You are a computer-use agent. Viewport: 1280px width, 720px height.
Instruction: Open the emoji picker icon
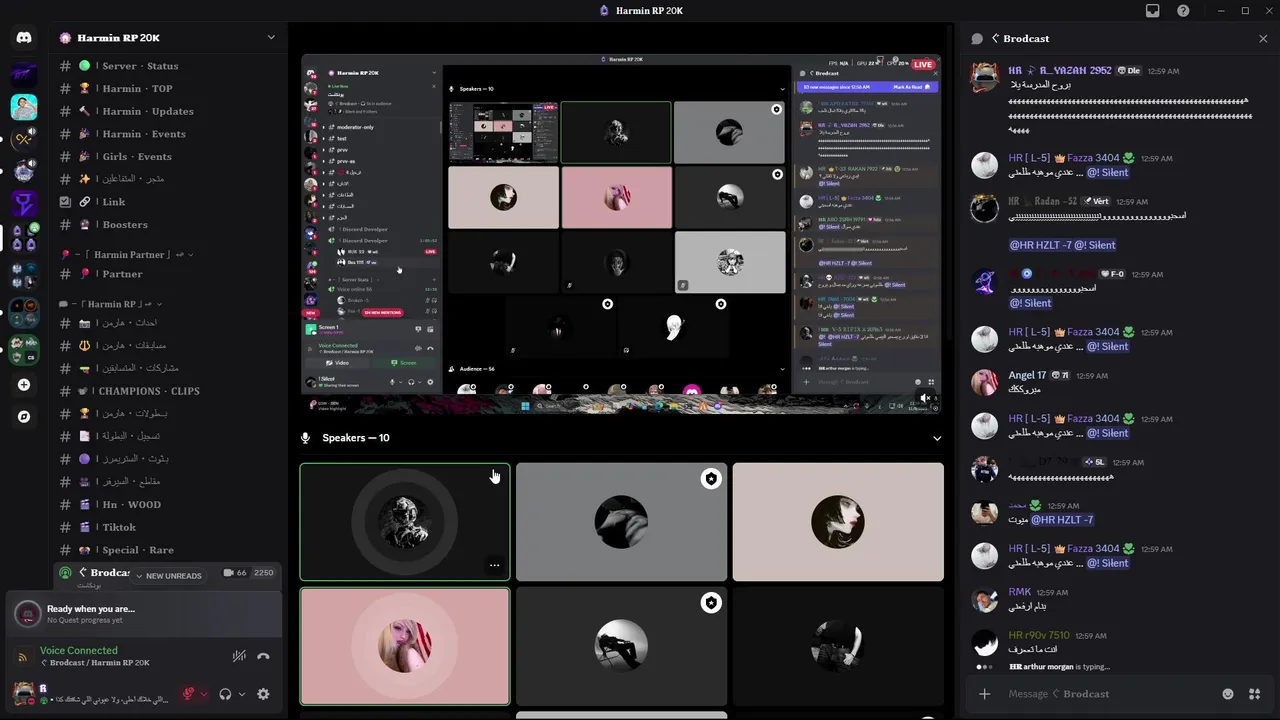[x=1228, y=694]
